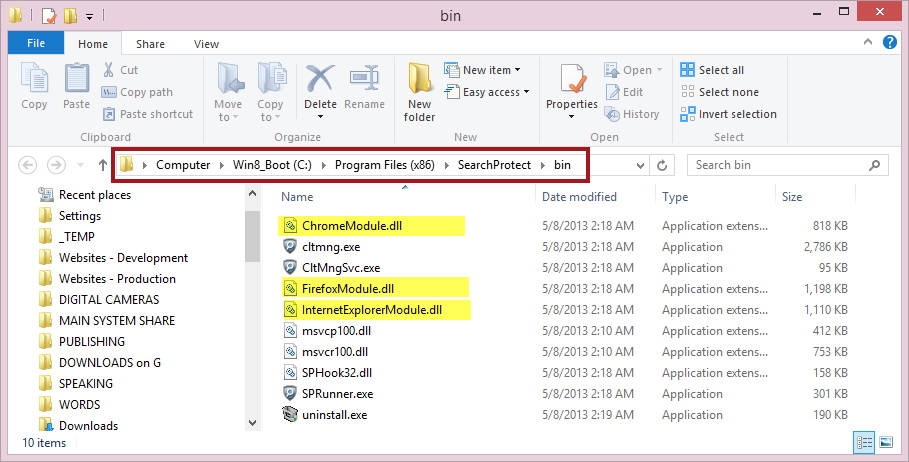Image resolution: width=909 pixels, height=462 pixels.
Task: Open the Easy access dropdown
Action: 487,92
